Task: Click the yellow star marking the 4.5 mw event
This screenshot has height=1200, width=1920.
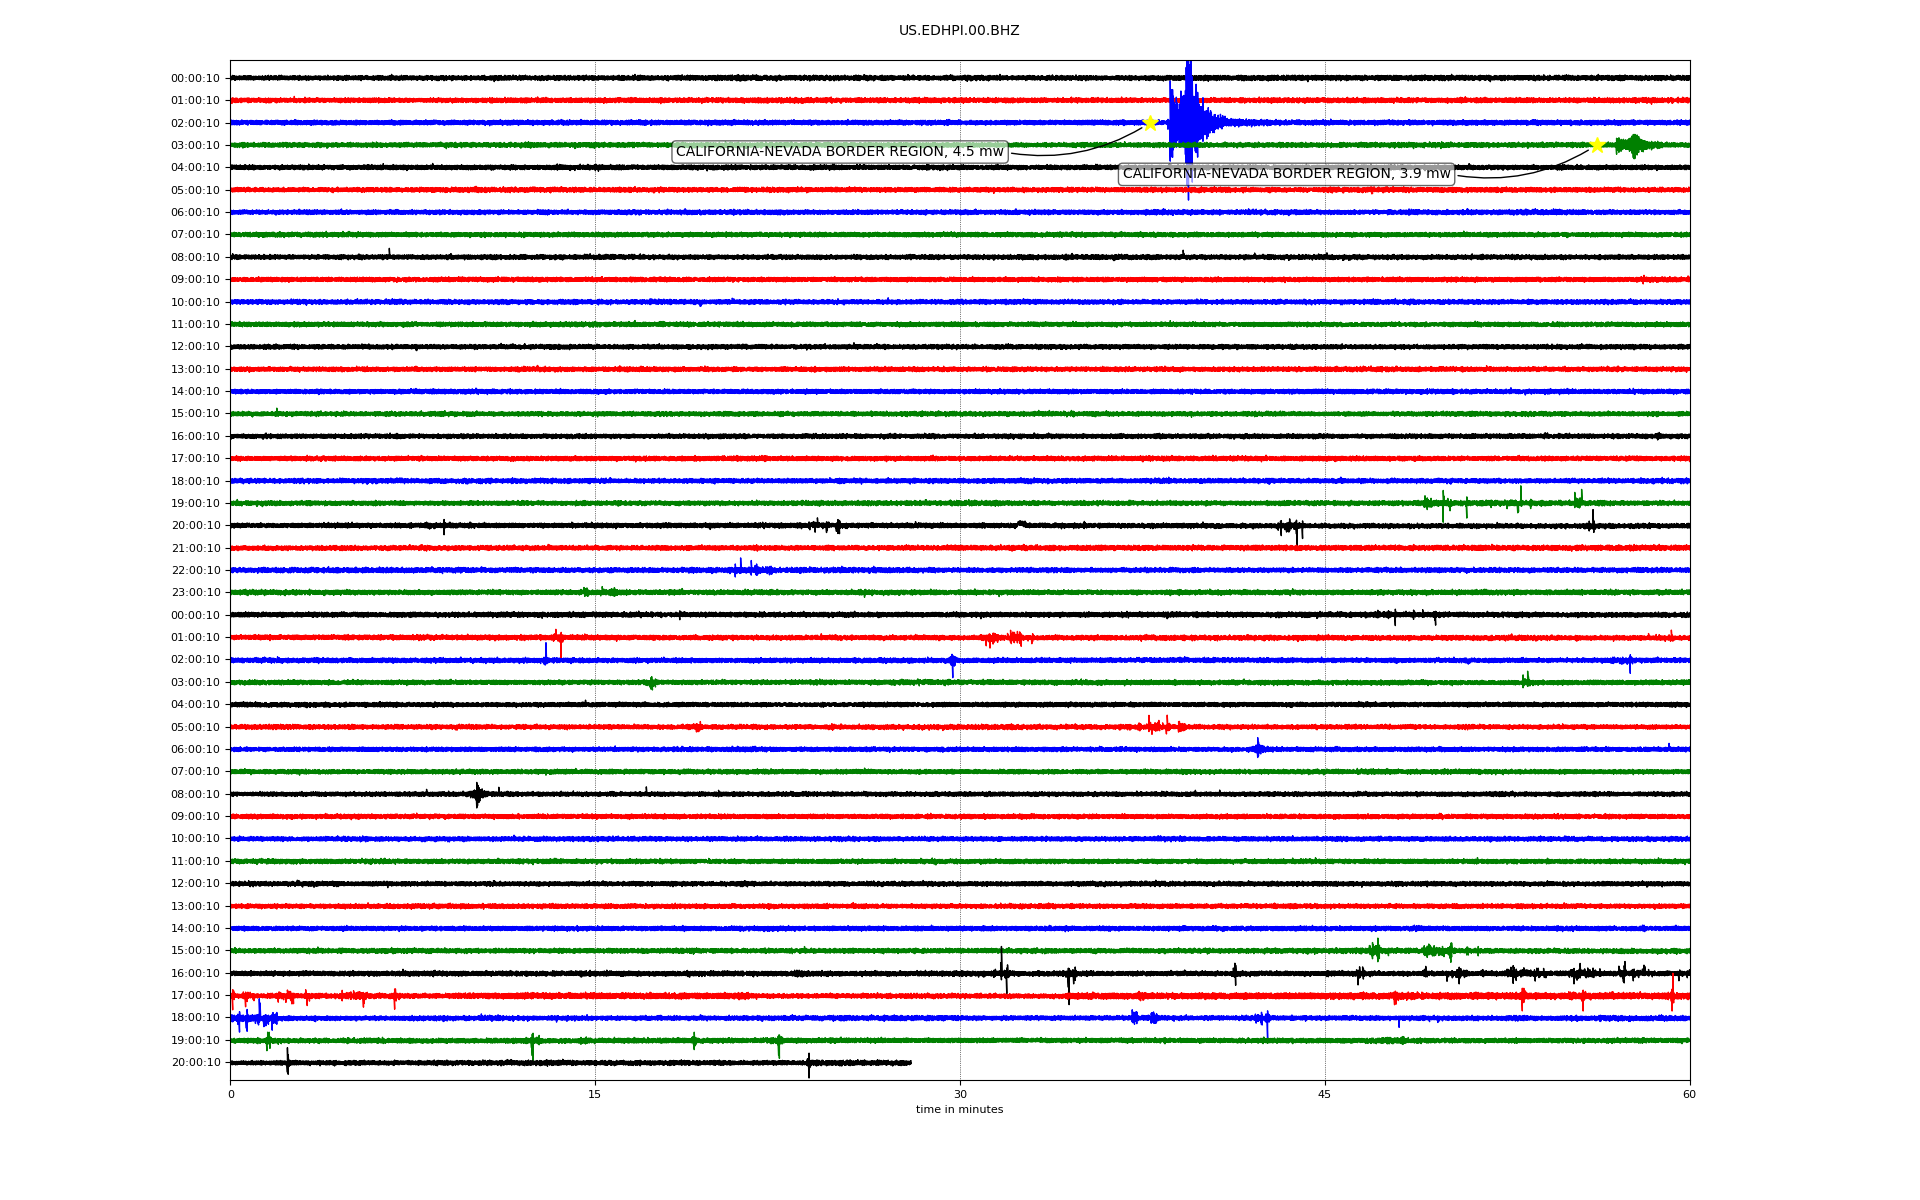Action: pyautogui.click(x=1150, y=123)
